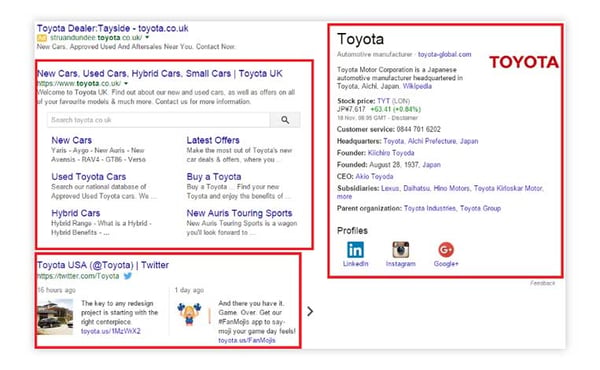Click 'more' under Subsidiaries list
Screen dimensions: 600x370
344,196
